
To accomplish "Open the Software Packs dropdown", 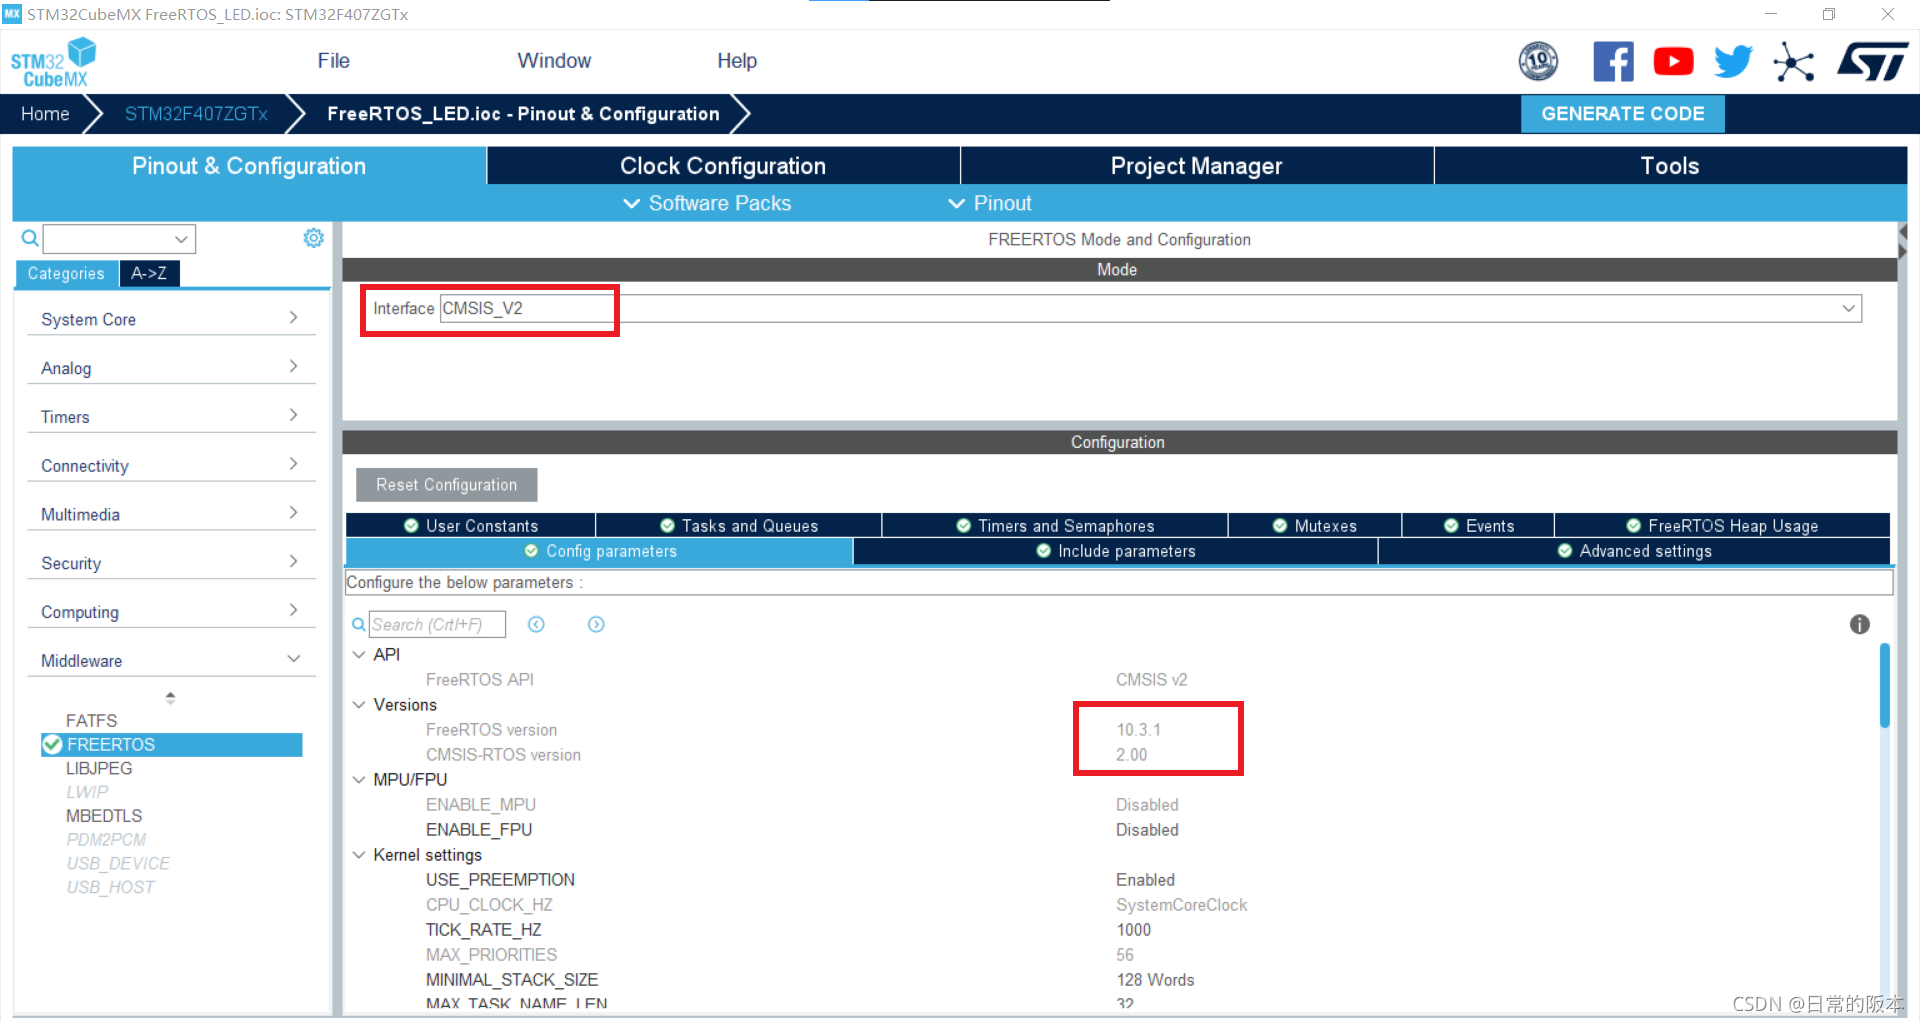I will (707, 203).
